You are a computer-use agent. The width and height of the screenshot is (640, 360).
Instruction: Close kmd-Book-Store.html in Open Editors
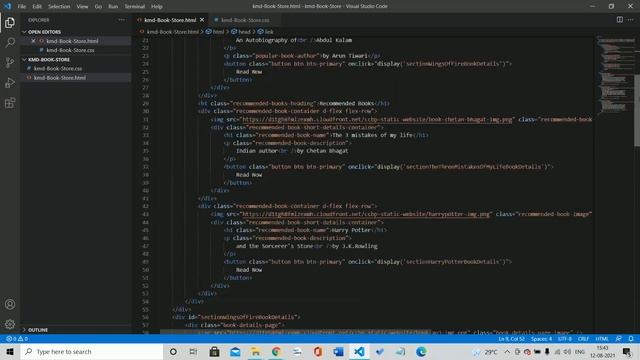tap(33, 41)
